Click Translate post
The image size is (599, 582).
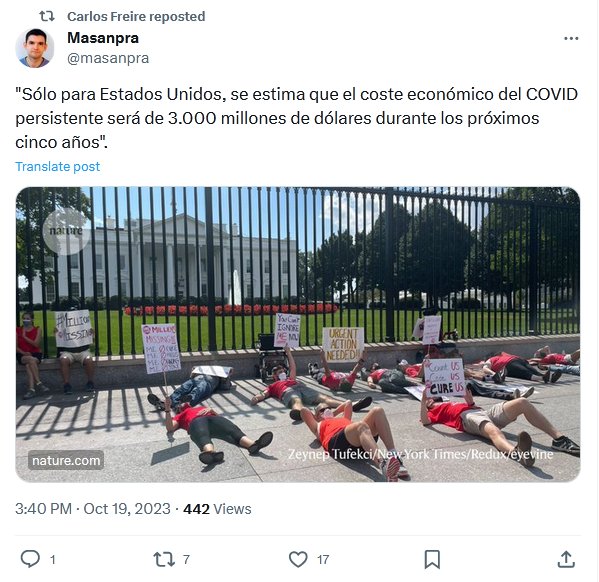(58, 166)
